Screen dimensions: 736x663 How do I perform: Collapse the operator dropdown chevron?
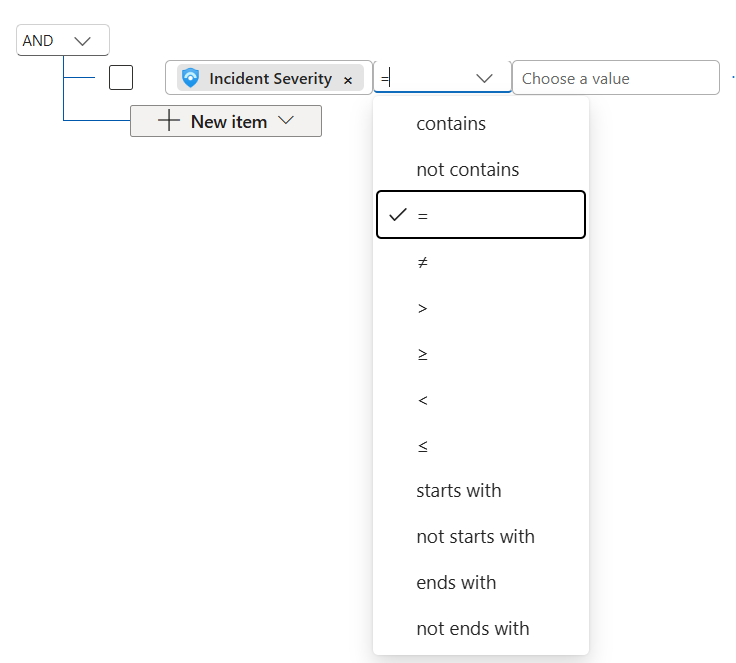tap(485, 78)
